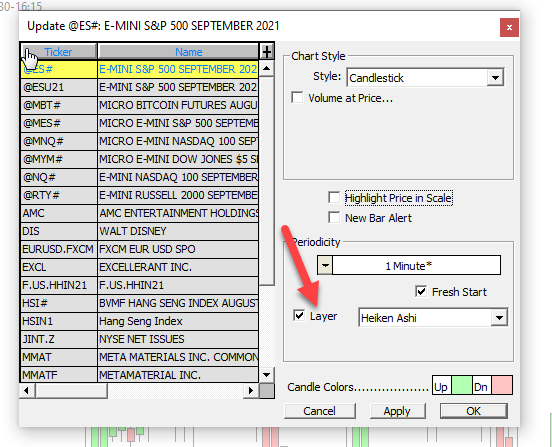
Task: Select the AMC ticker
Action: (x=58, y=213)
